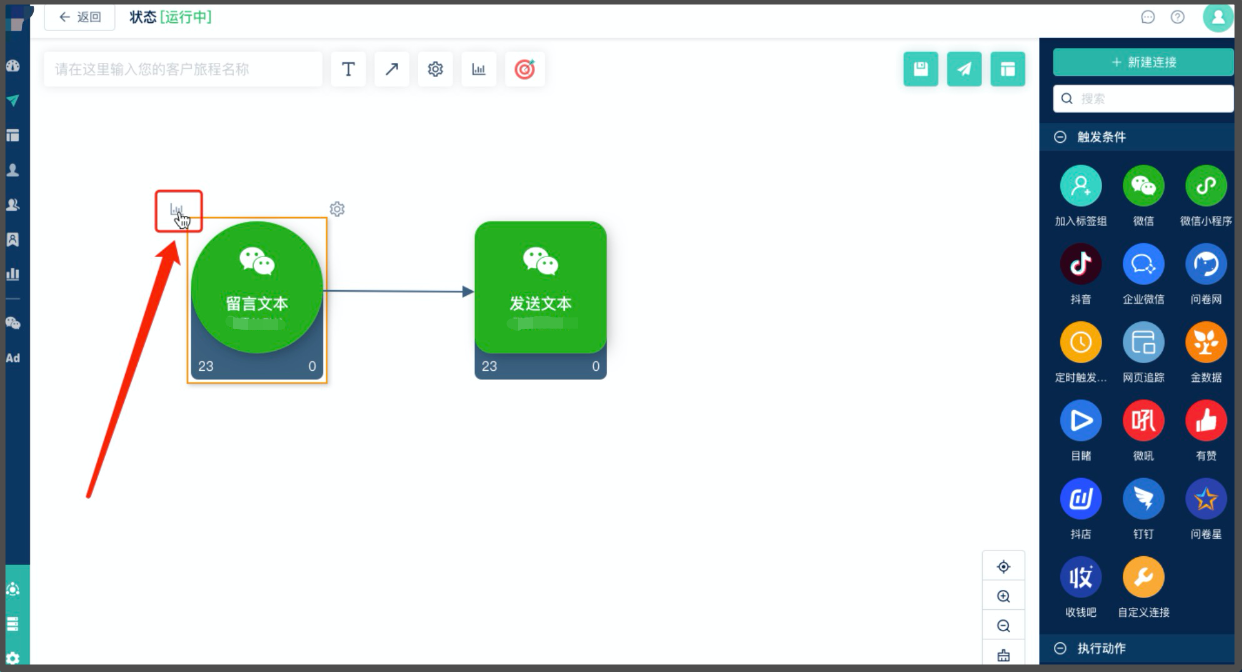The width and height of the screenshot is (1242, 672).
Task: Open single-user contacts in sidebar
Action: click(13, 170)
